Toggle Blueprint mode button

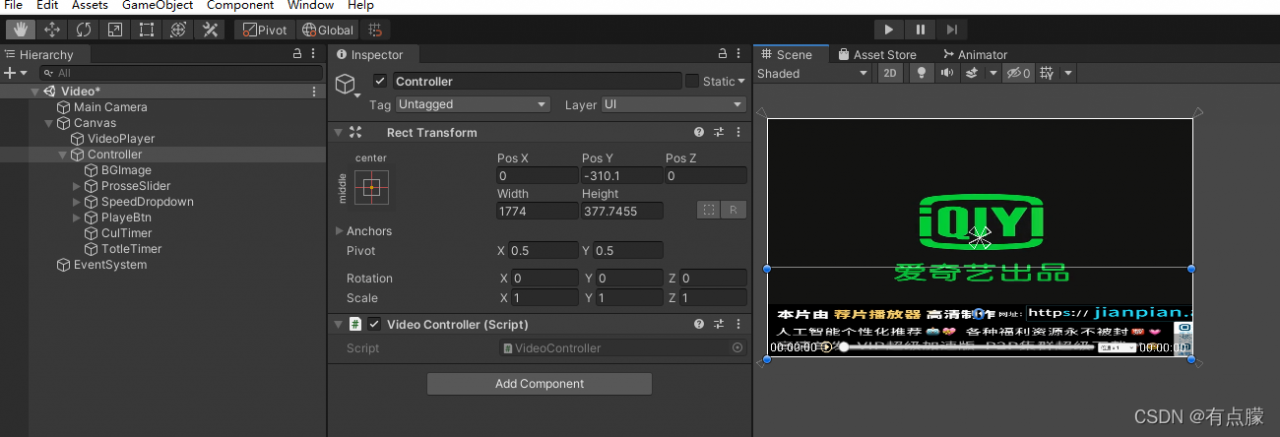tap(708, 210)
